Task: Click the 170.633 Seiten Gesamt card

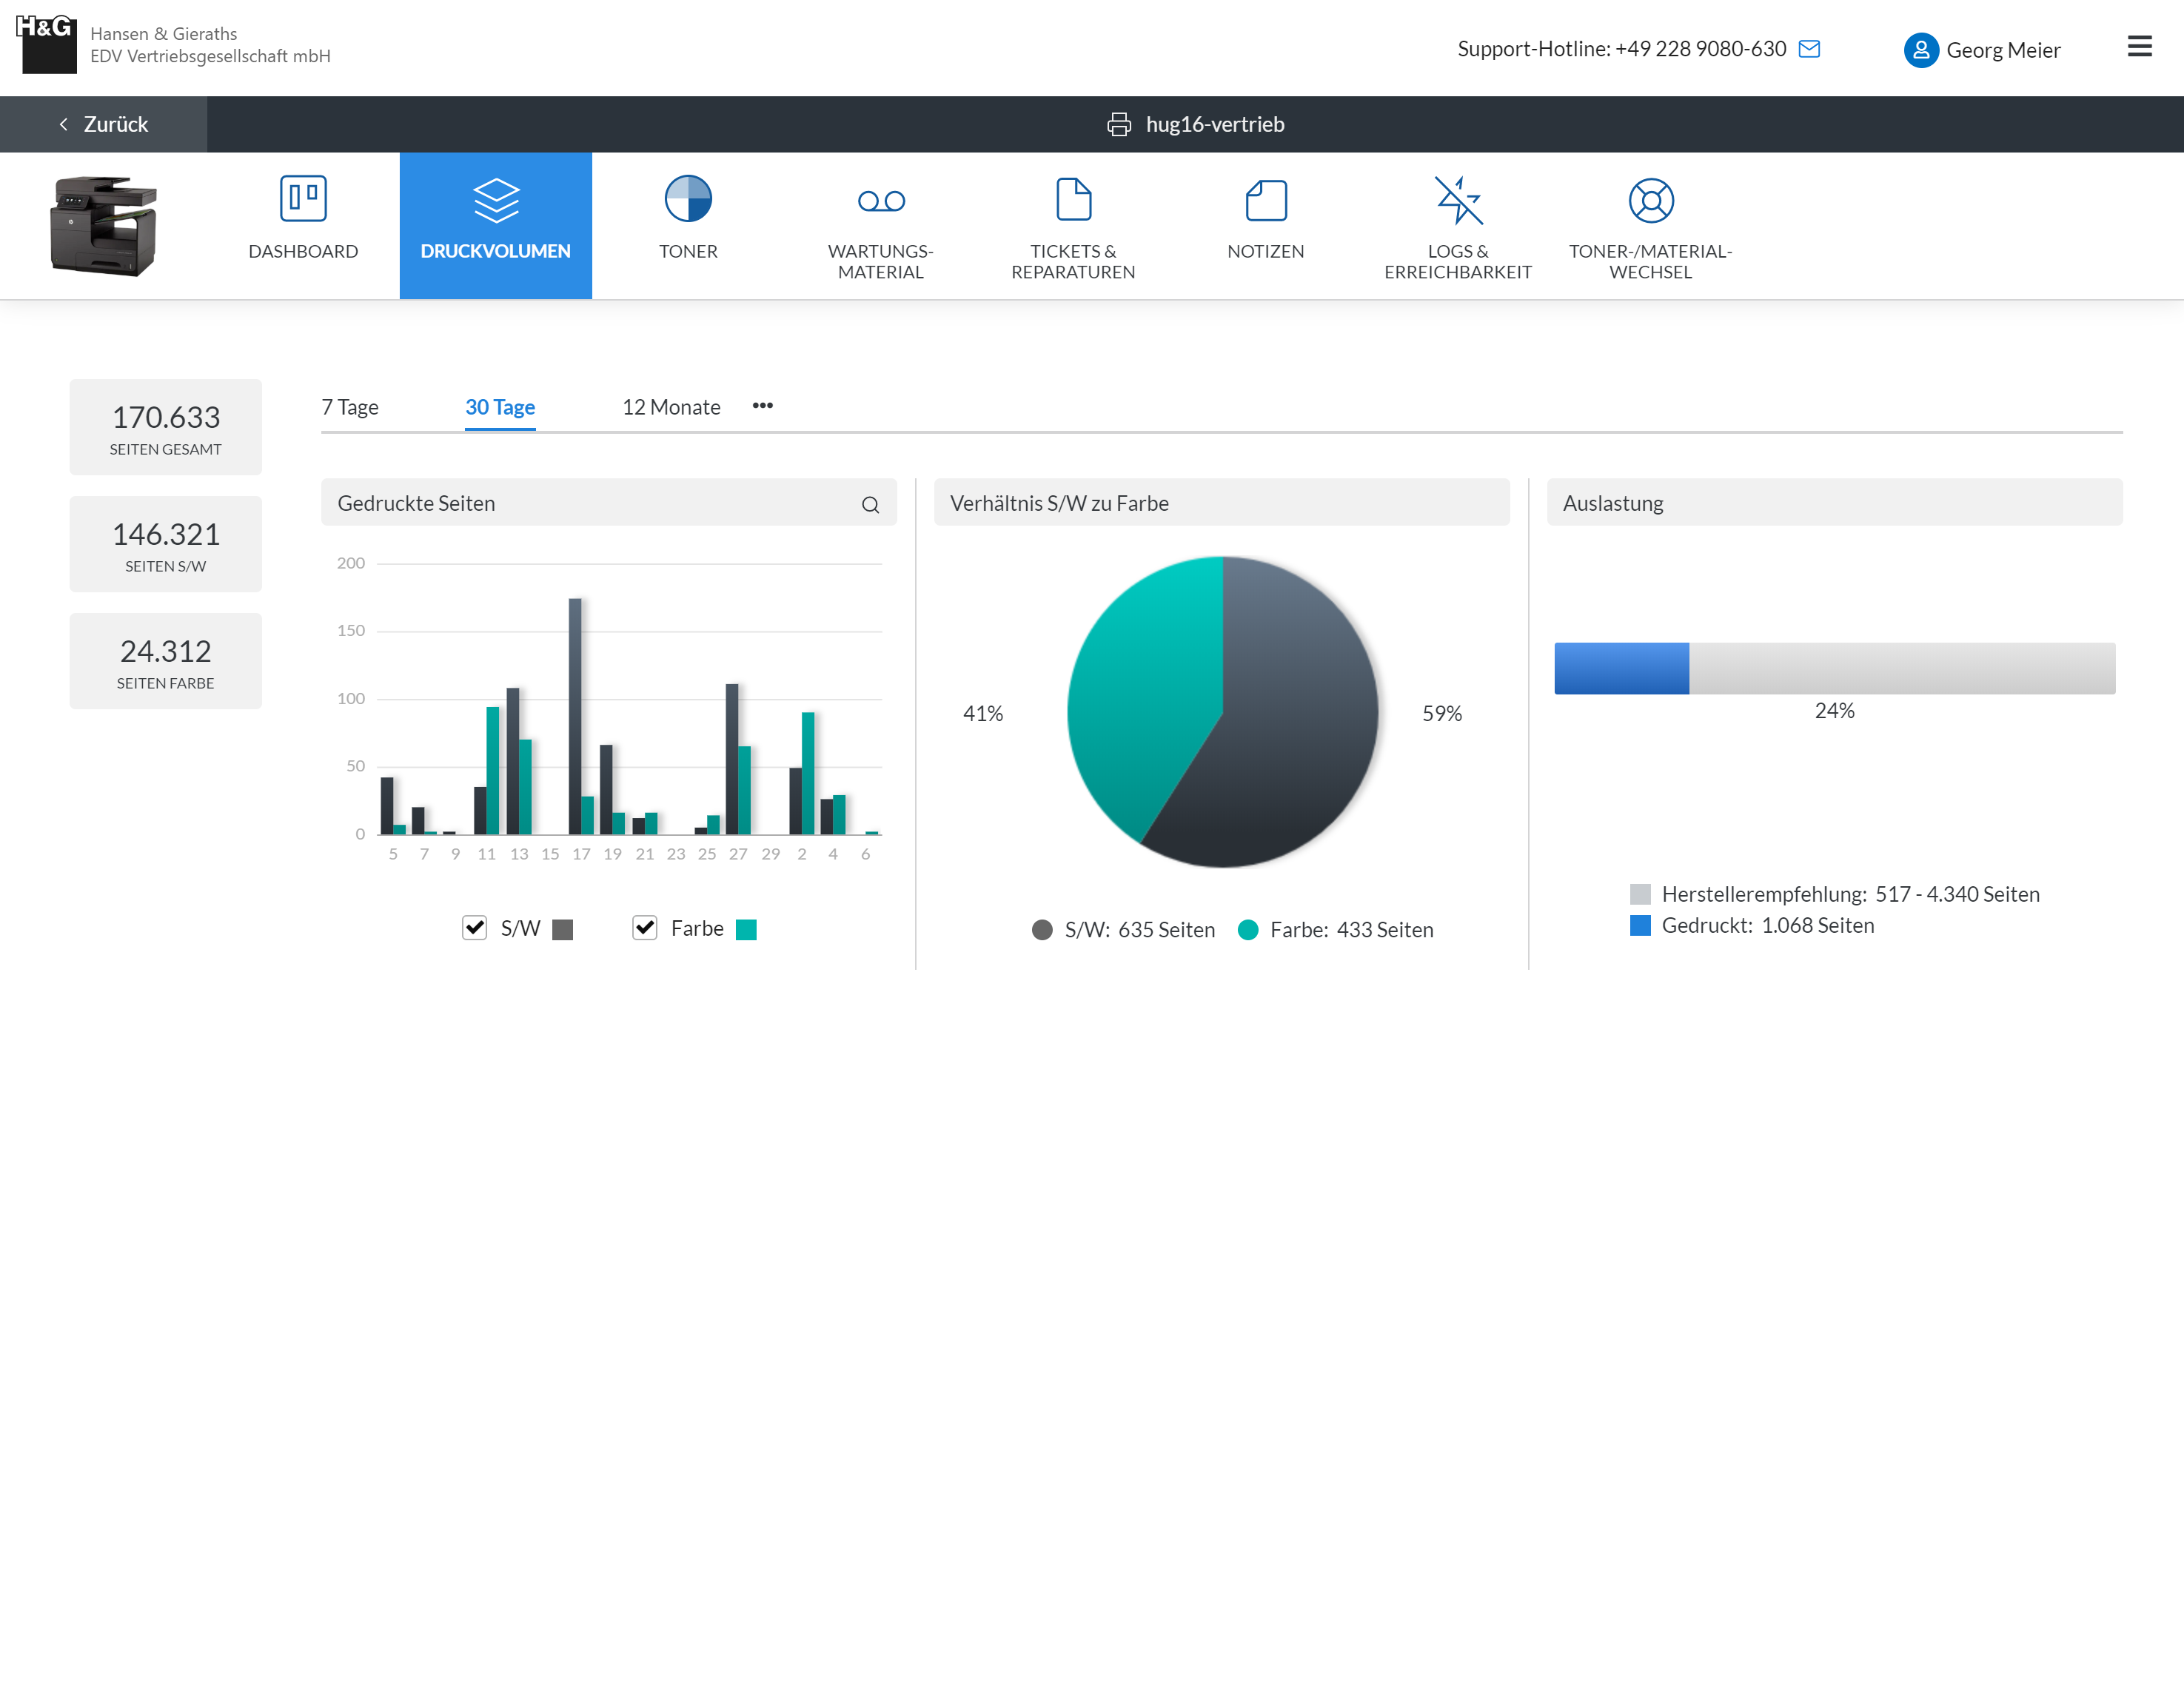Action: 165,427
